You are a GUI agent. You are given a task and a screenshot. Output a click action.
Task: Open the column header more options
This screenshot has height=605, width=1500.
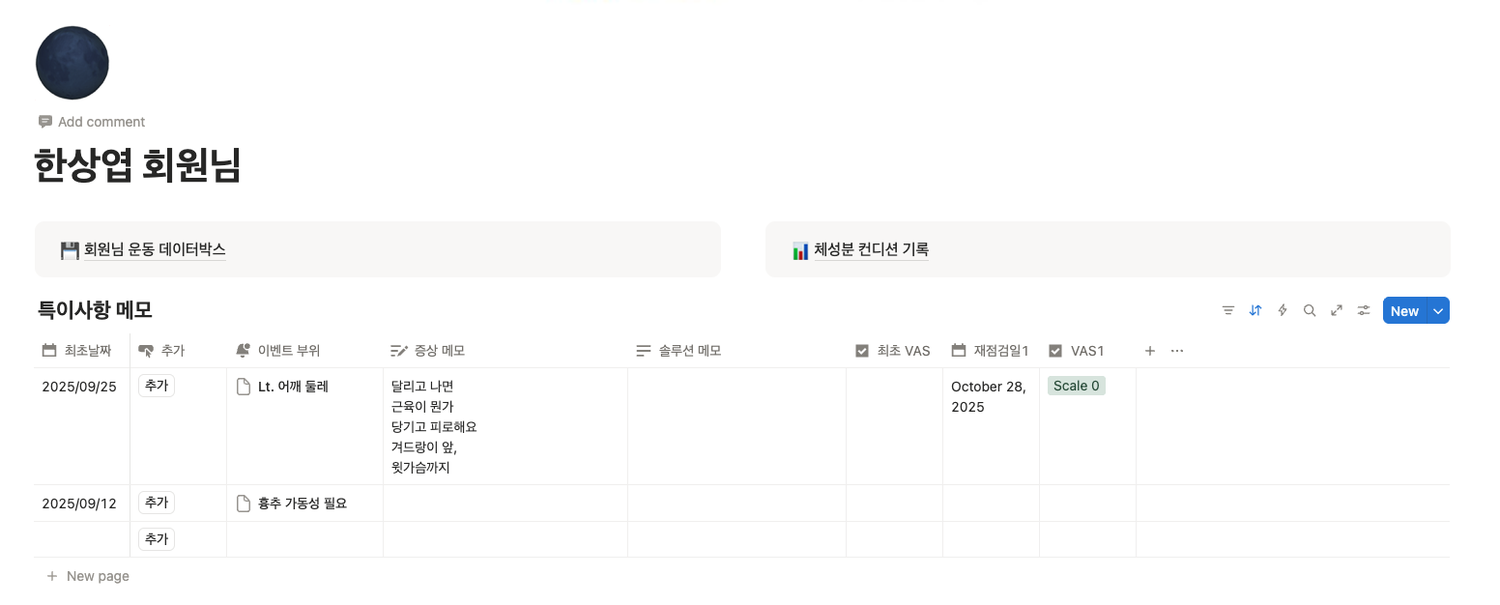(x=1177, y=351)
